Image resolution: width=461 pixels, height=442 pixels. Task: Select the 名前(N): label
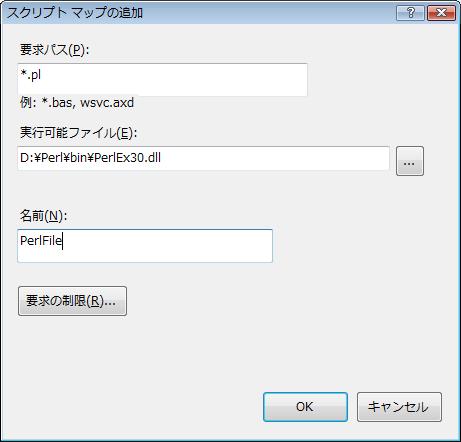point(44,216)
